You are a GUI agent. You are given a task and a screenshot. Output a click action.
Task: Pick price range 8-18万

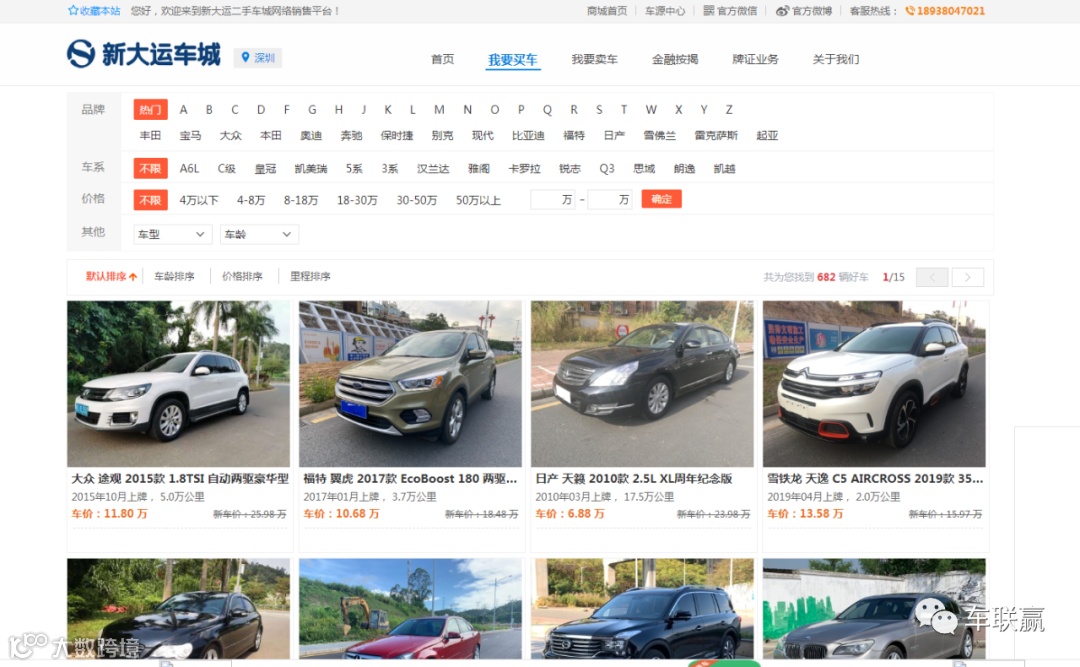(301, 200)
